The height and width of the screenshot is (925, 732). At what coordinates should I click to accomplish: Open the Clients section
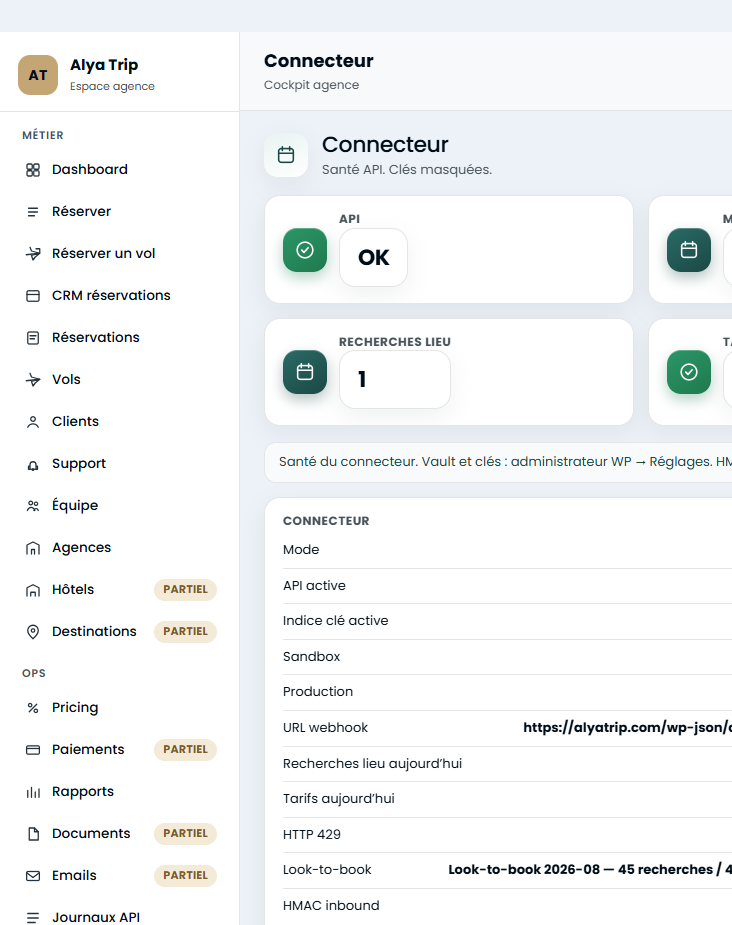[120, 422]
